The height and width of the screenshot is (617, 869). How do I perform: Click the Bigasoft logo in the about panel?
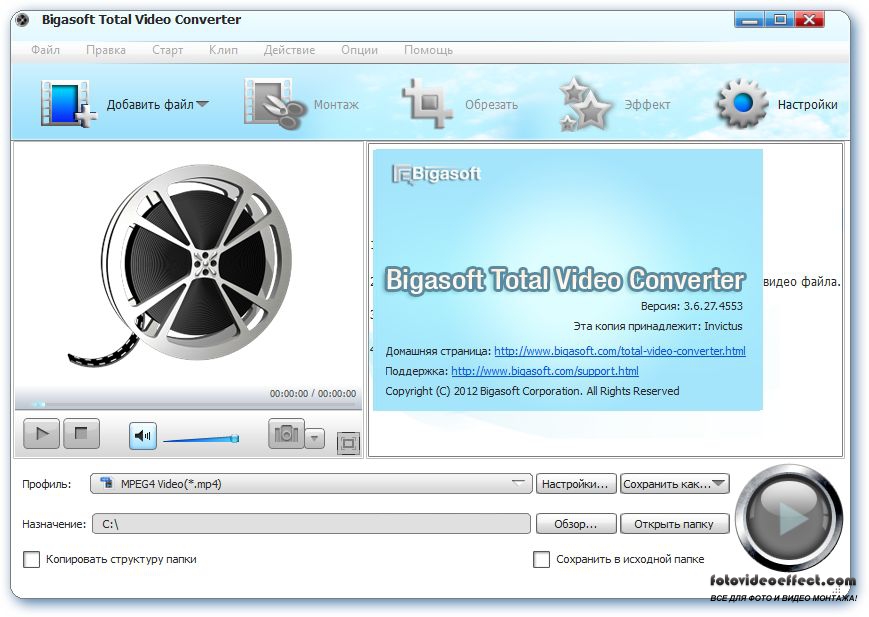(x=436, y=174)
